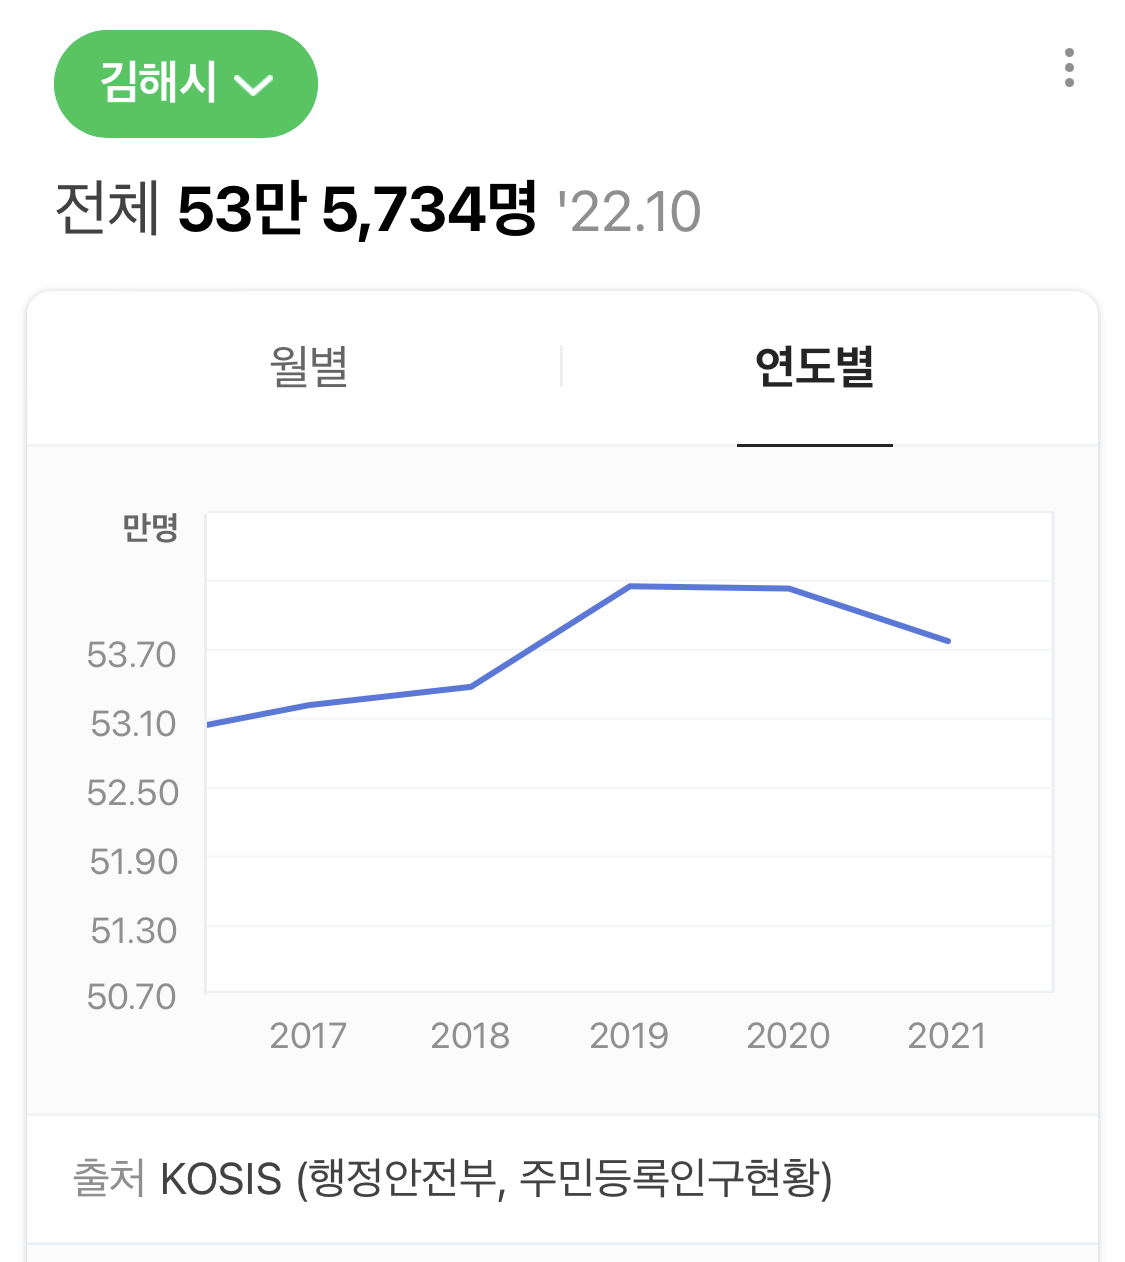The image size is (1125, 1262).
Task: Click the 2017 data point on the line
Action: tap(309, 705)
